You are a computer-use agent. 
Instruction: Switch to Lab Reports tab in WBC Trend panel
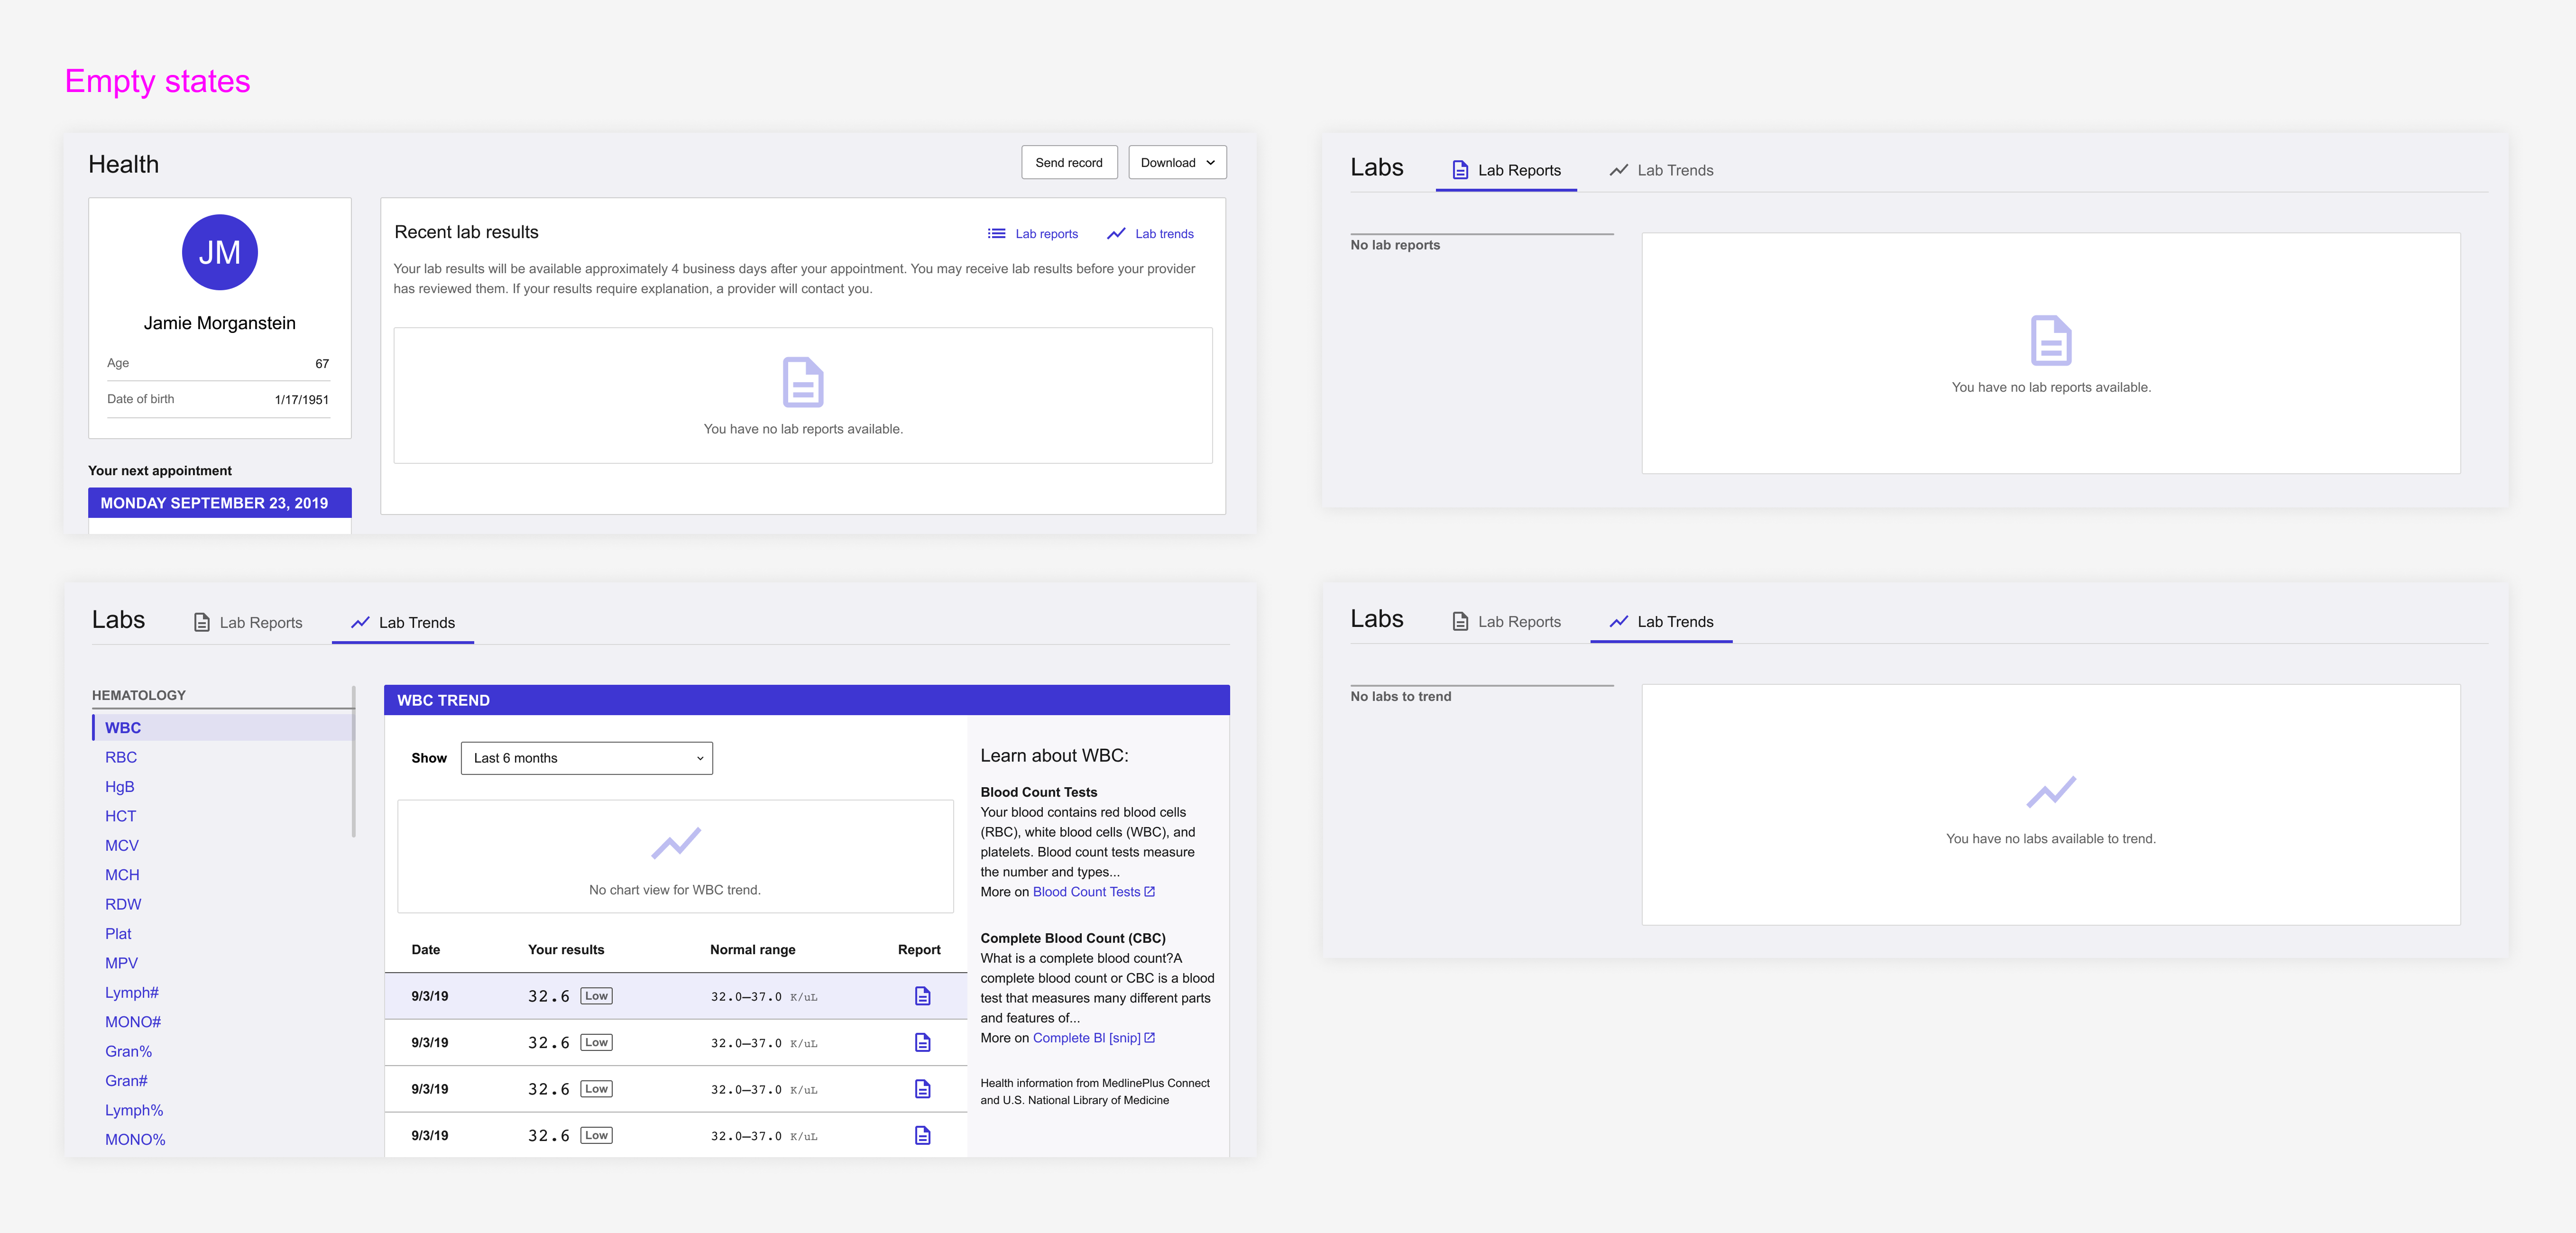coord(248,622)
